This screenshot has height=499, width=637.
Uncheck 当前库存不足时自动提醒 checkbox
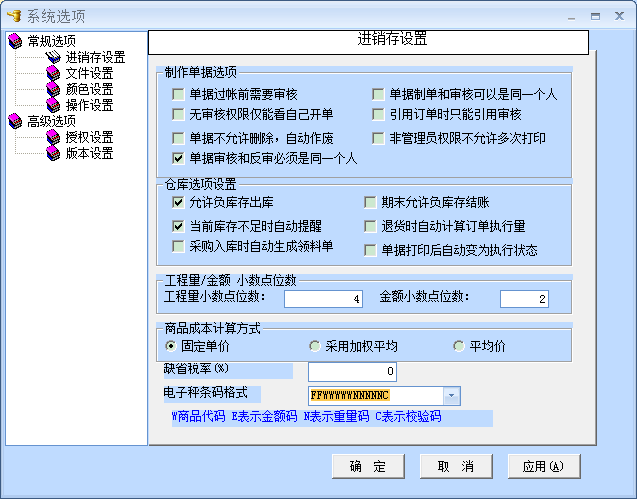178,226
